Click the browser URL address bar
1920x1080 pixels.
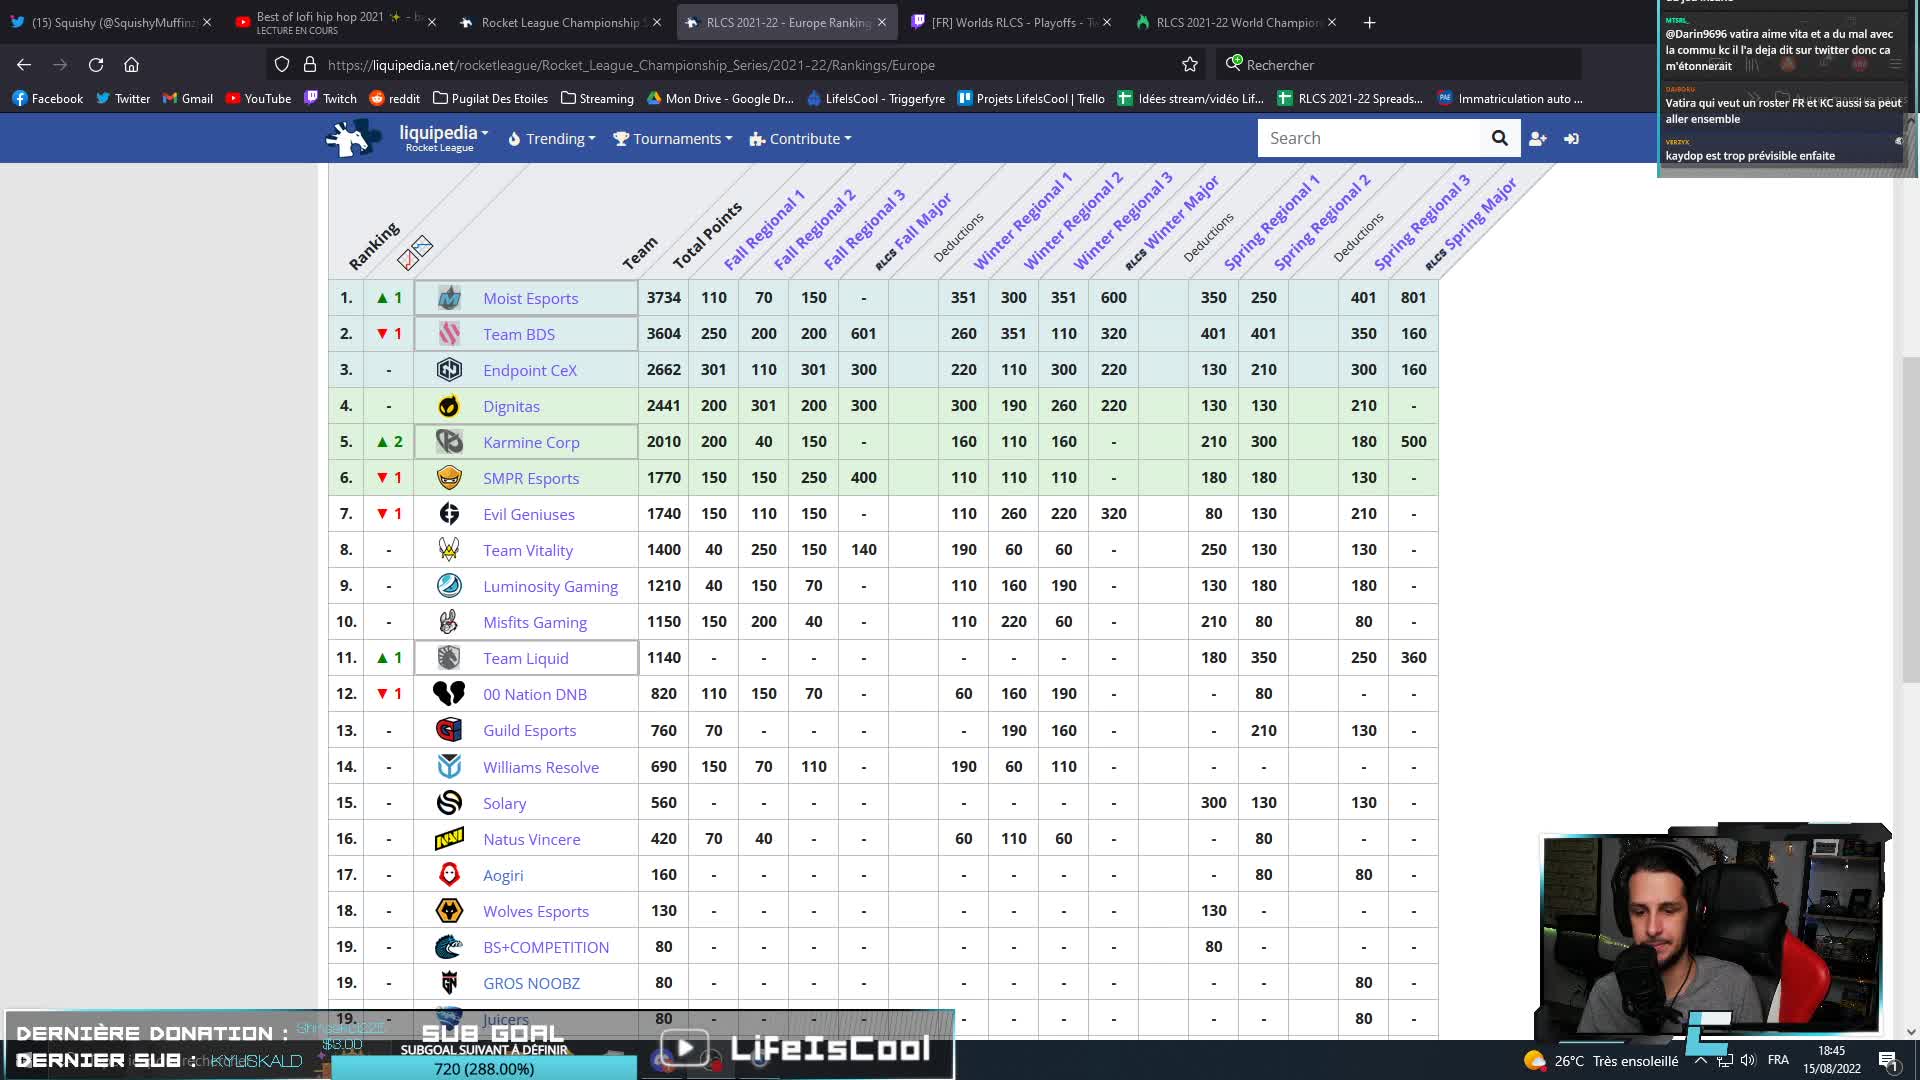pos(735,65)
